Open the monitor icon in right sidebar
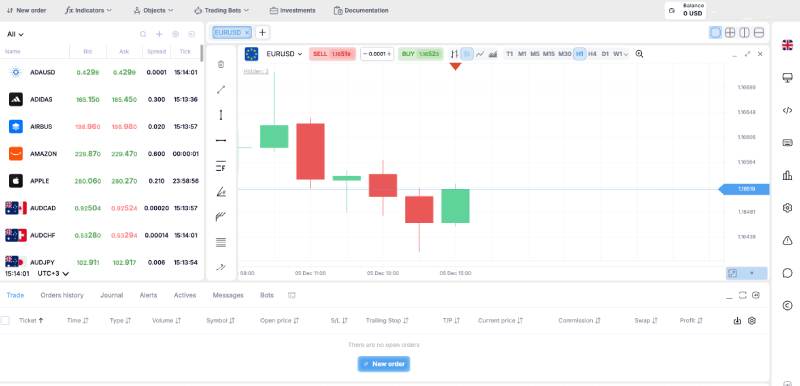 click(x=787, y=78)
